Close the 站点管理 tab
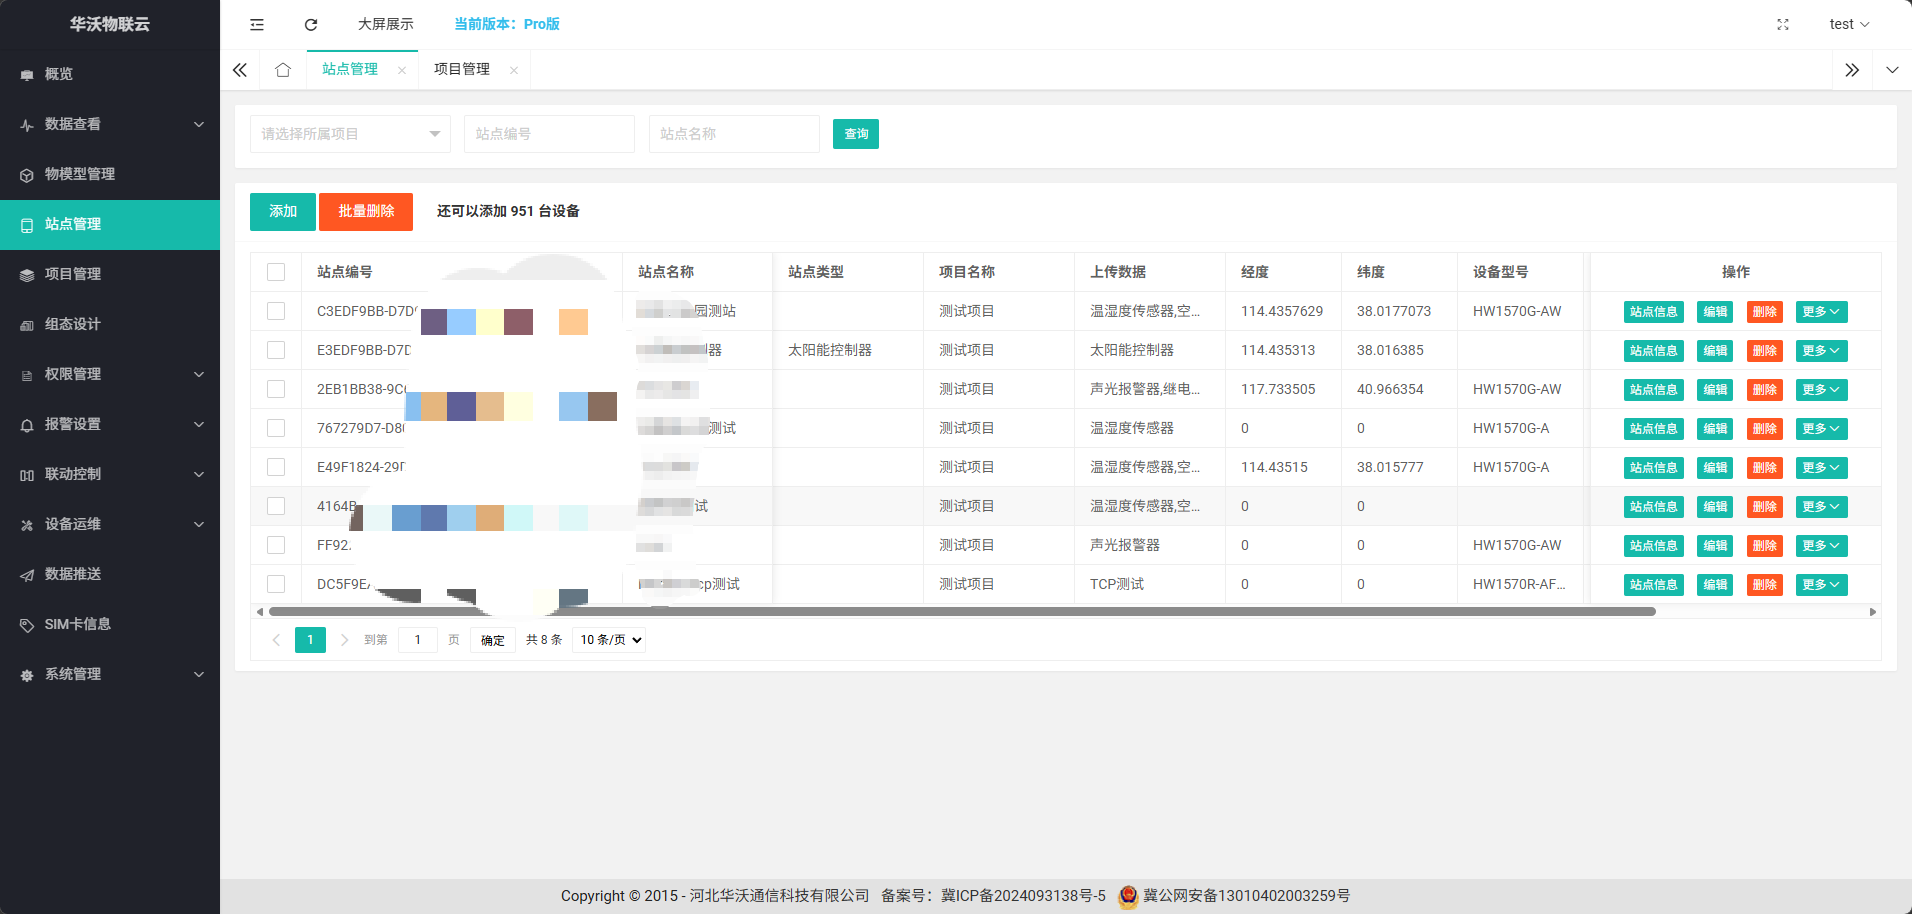Viewport: 1912px width, 914px height. click(x=402, y=70)
